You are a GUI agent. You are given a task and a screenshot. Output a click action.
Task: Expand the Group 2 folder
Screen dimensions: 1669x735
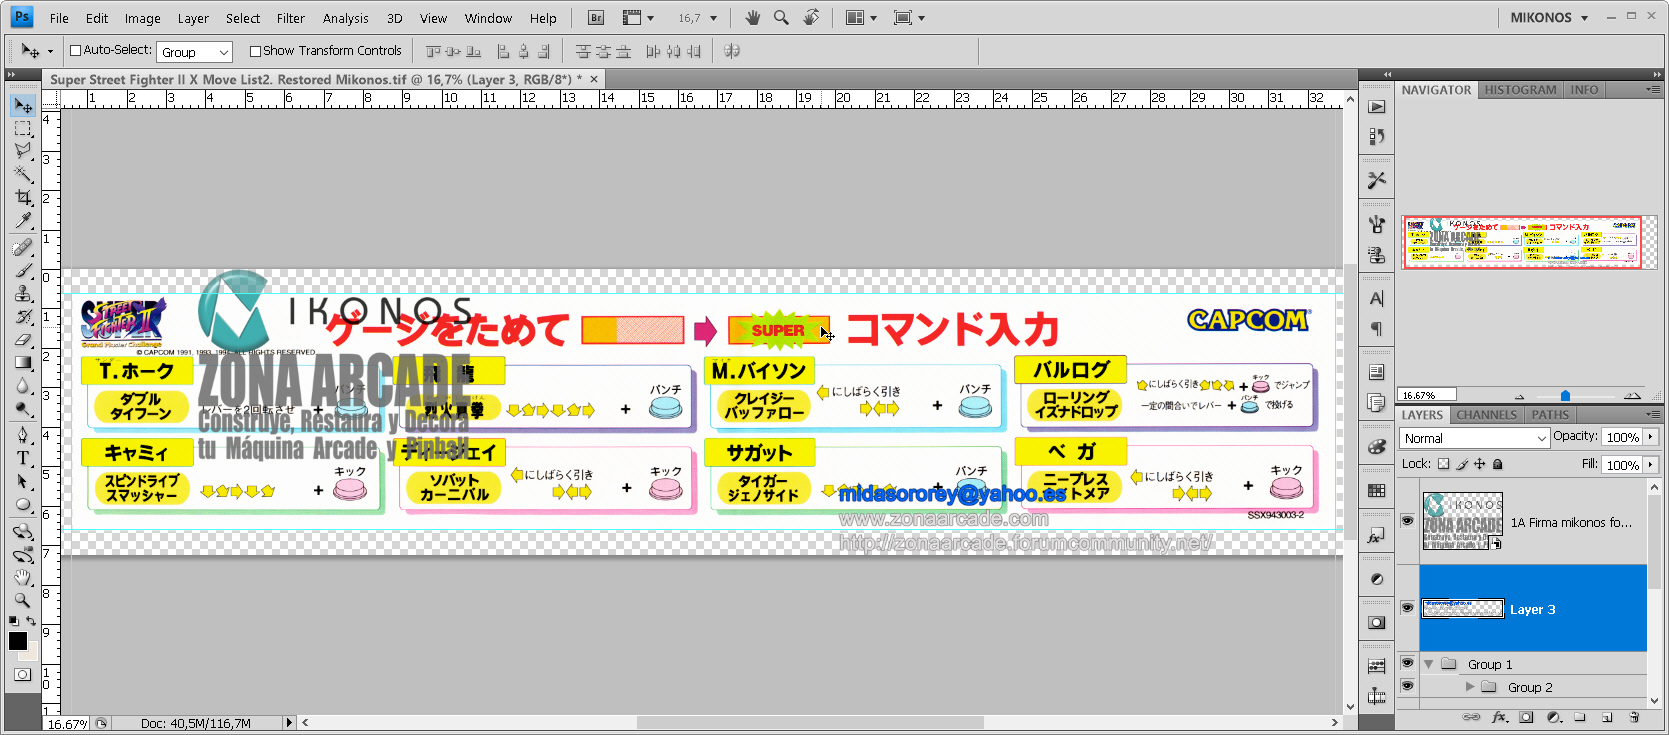[1469, 687]
